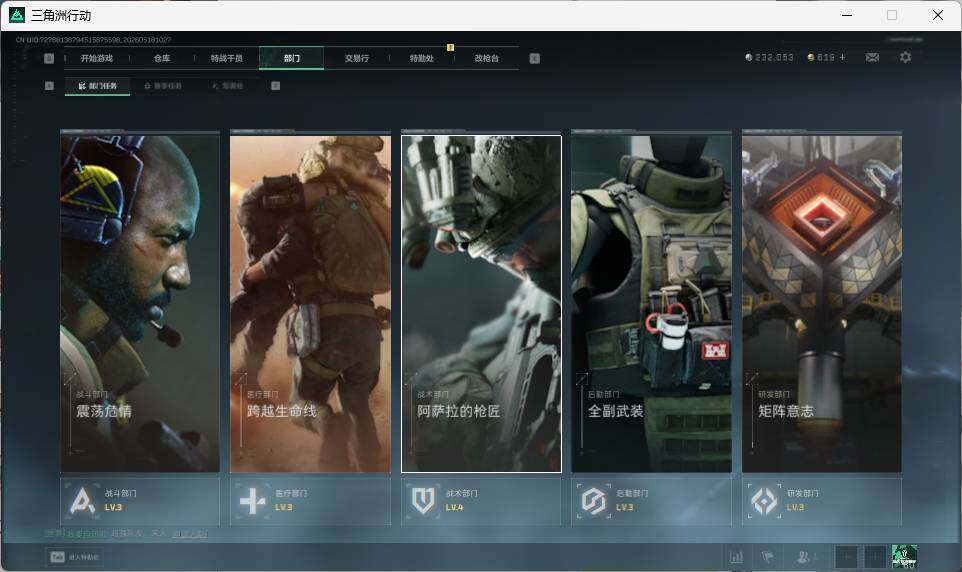Minimize the game window
The width and height of the screenshot is (962, 572).
pos(847,15)
